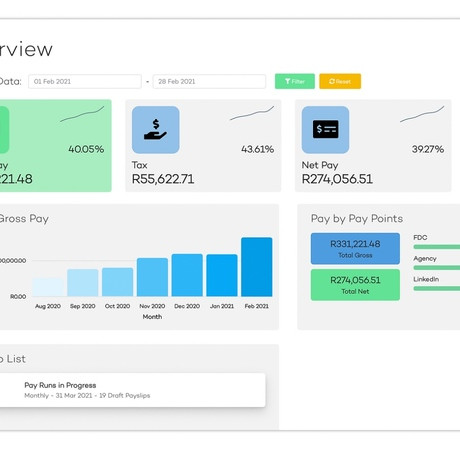The width and height of the screenshot is (460, 460).
Task: Click Monthly - 31 Mar 2021 draft payslips text
Action: tap(87, 396)
